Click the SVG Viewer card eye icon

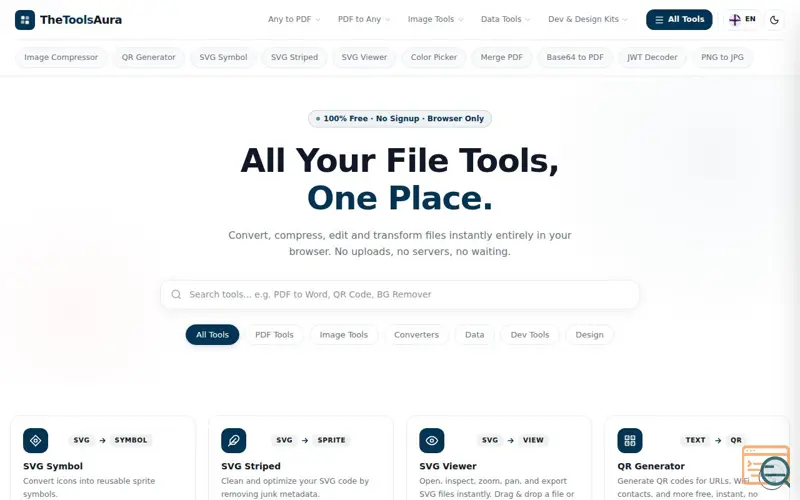[x=432, y=440]
